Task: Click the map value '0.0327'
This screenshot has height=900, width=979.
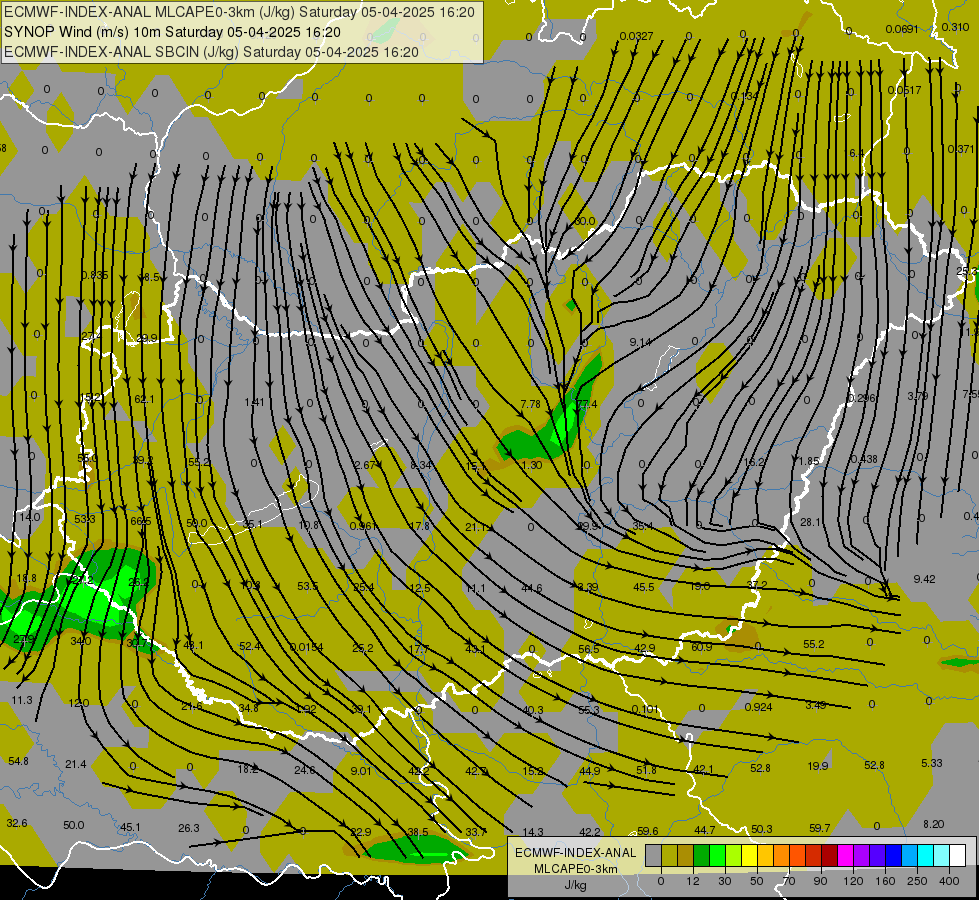Action: click(x=636, y=36)
